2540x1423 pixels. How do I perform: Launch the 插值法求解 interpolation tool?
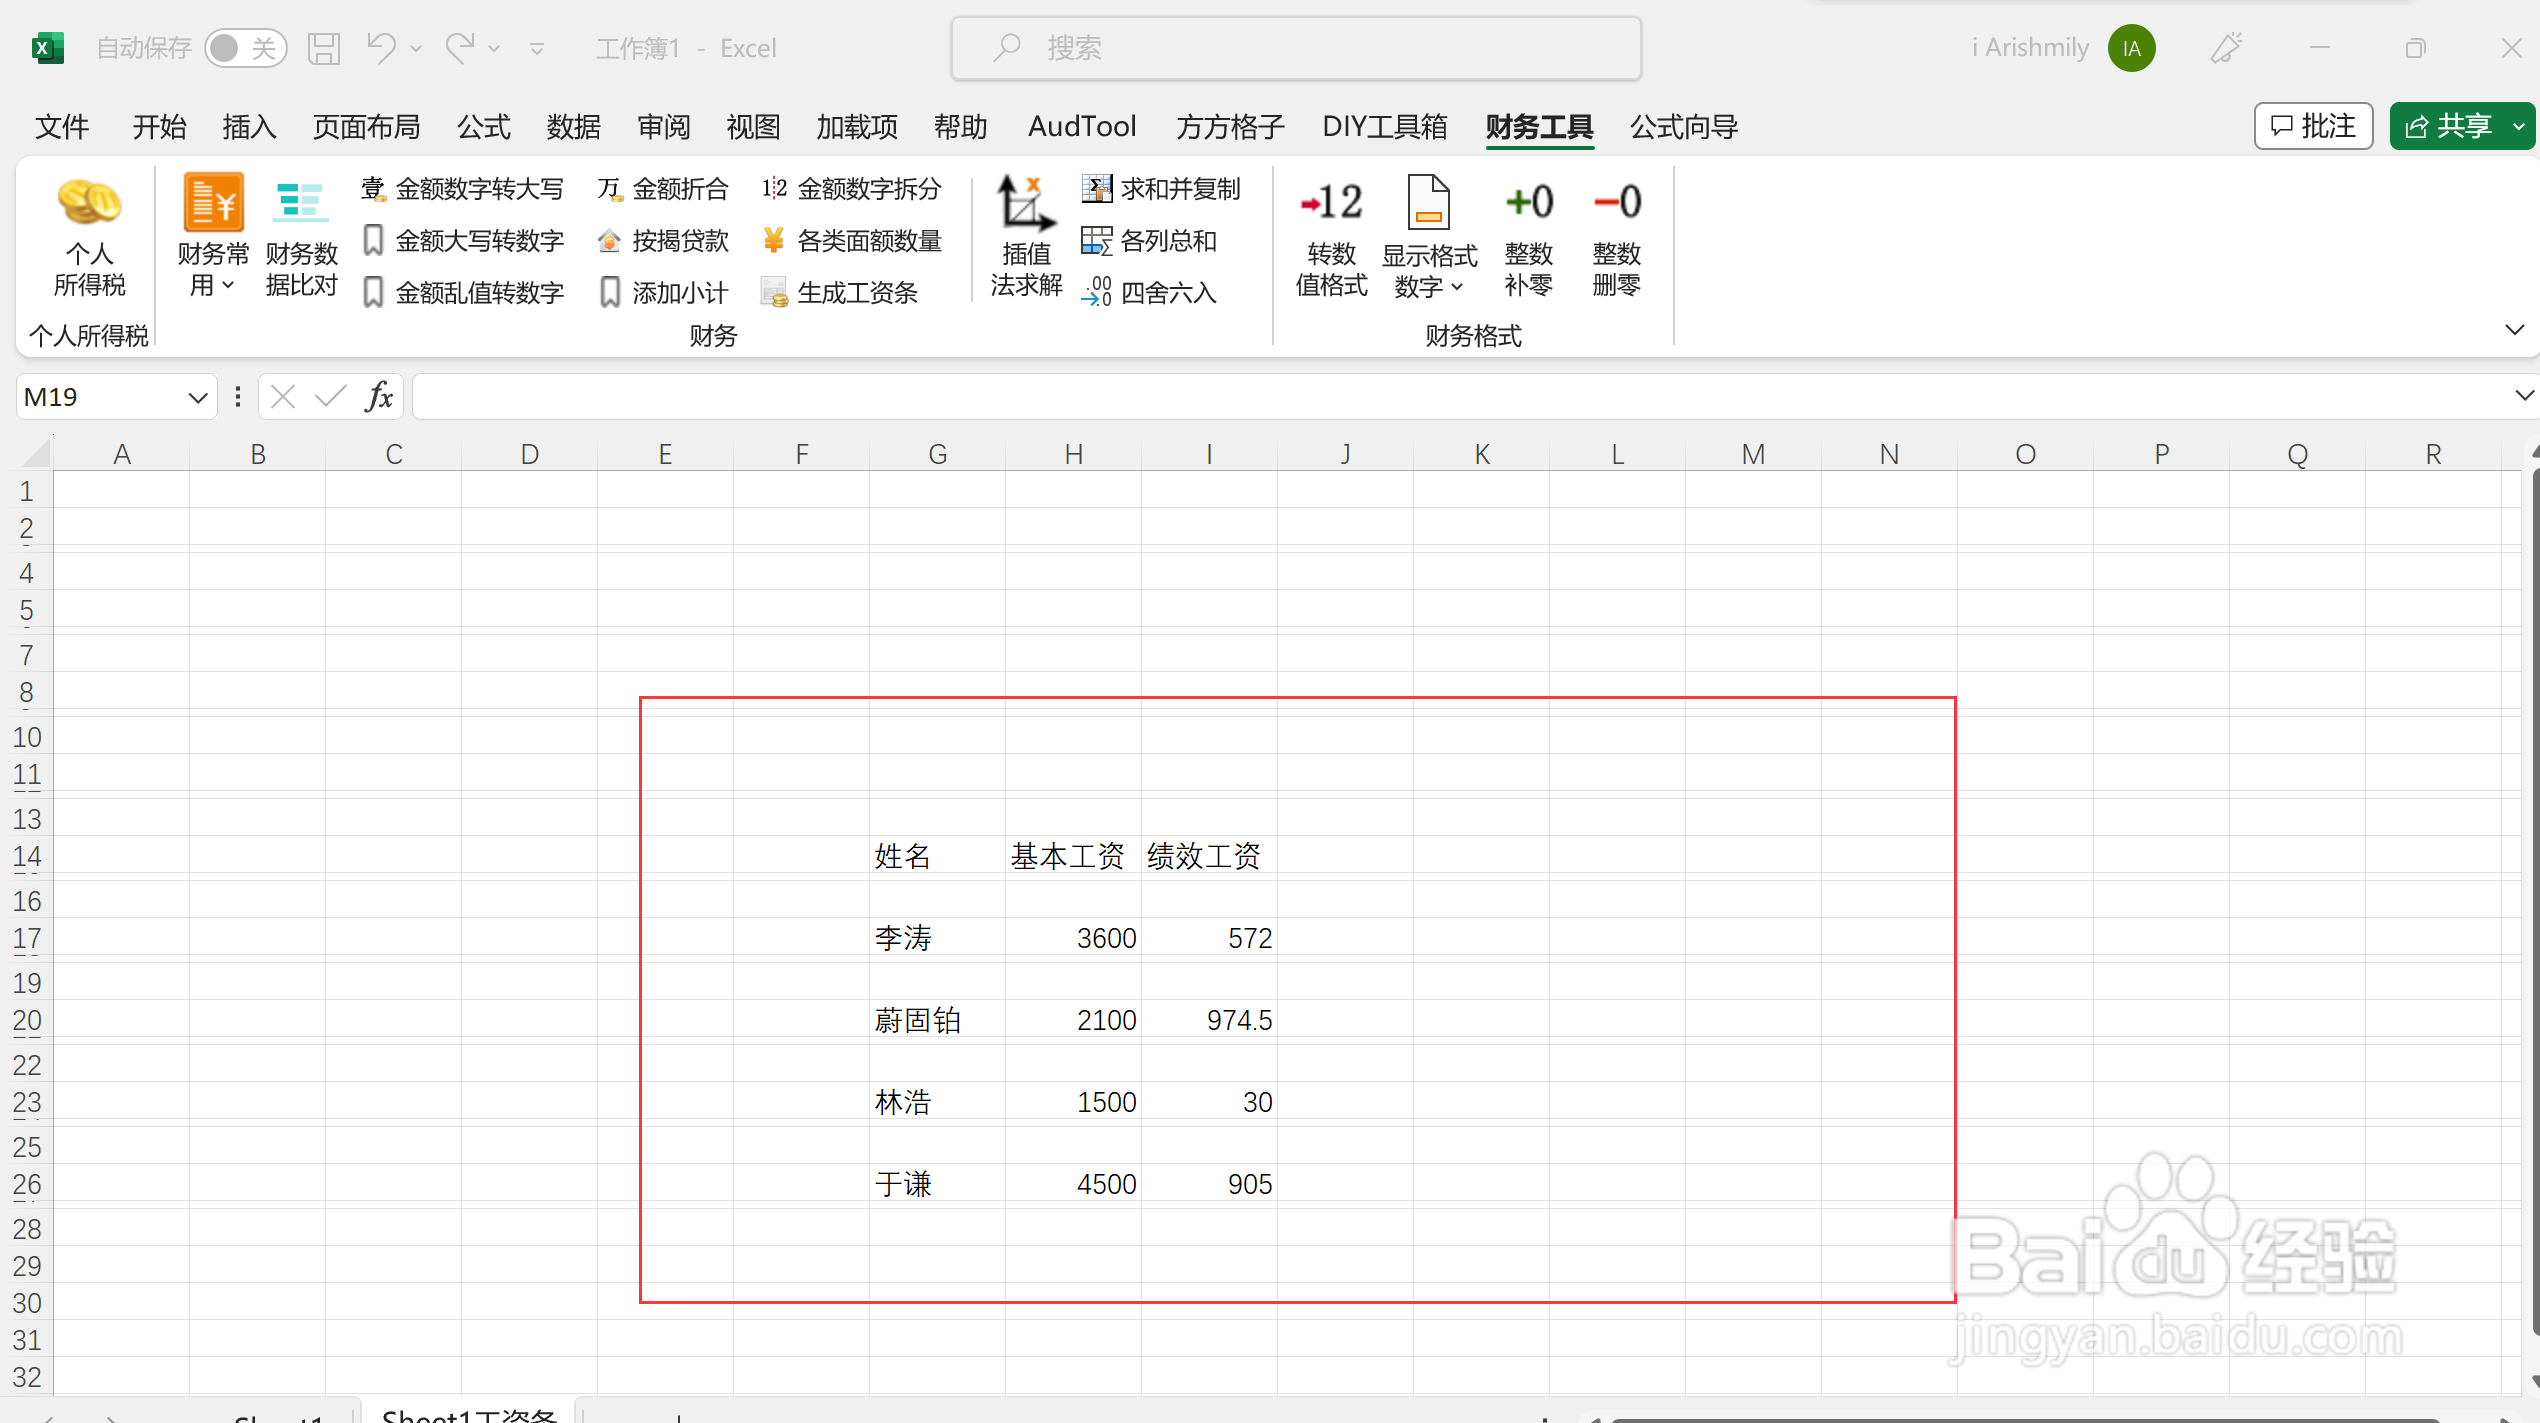(x=1026, y=238)
